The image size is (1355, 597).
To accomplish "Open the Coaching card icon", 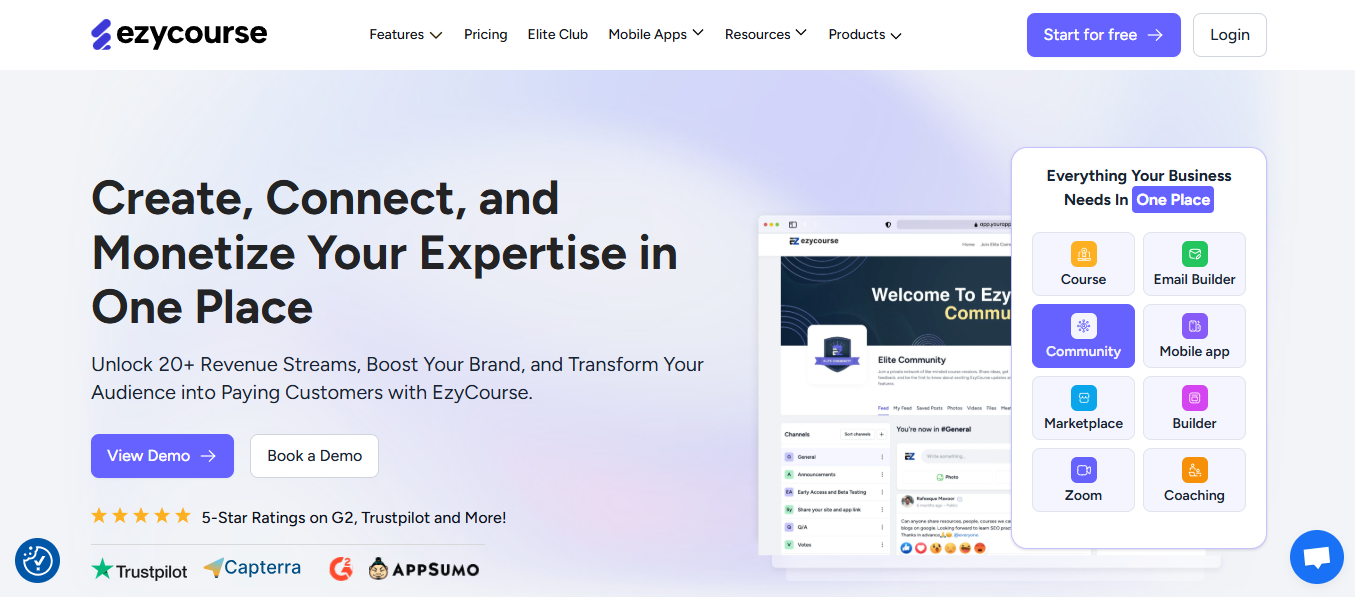I will tap(1194, 470).
